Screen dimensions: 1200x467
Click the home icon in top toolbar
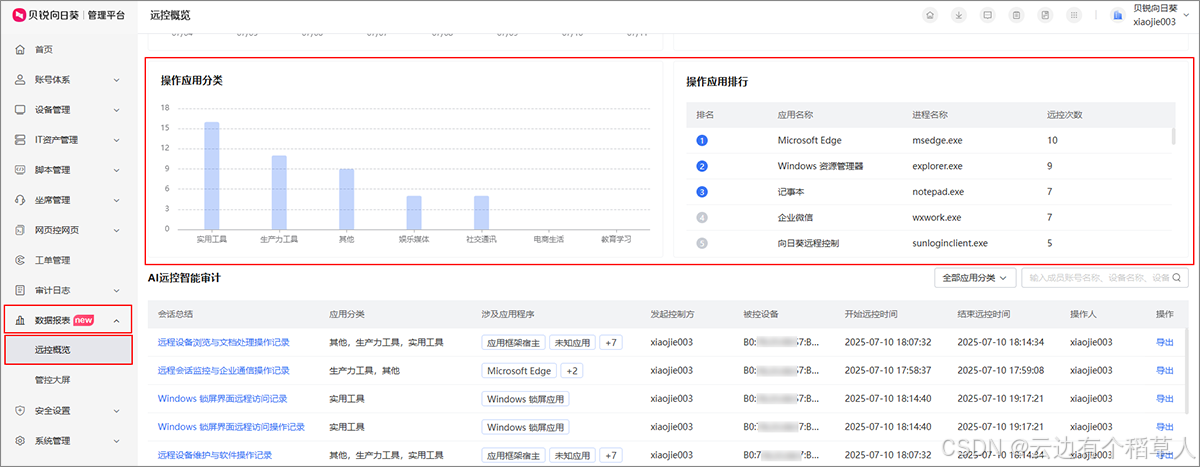[930, 15]
